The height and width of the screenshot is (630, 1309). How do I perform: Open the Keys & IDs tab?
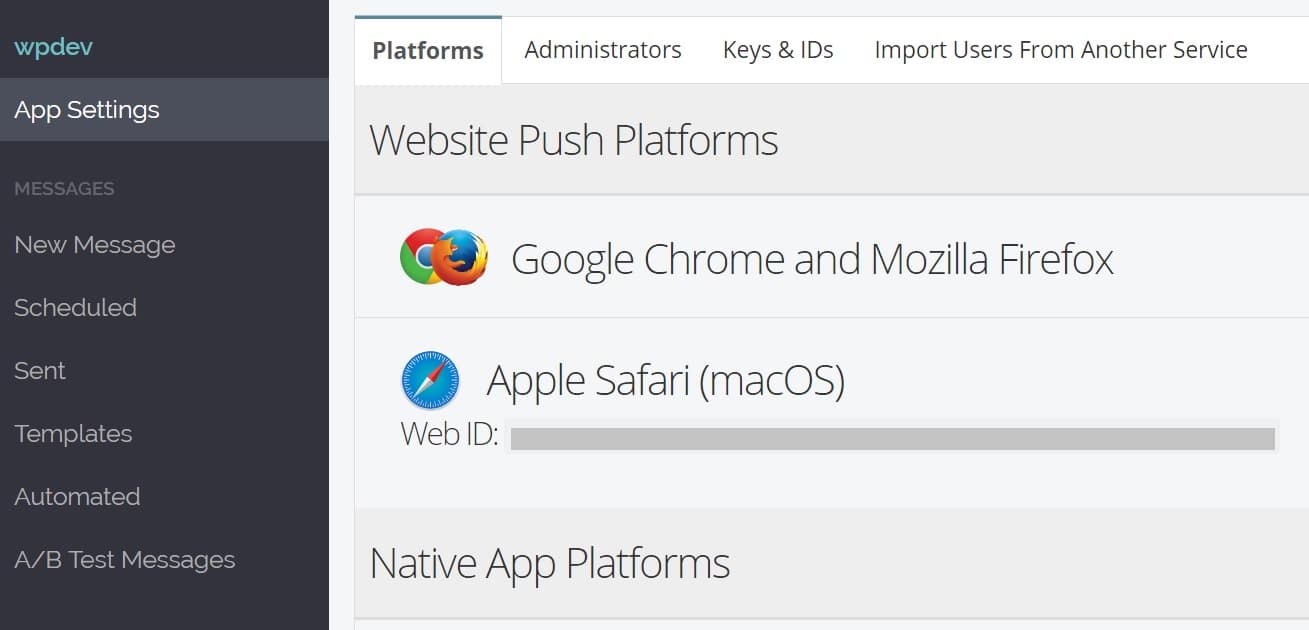pos(778,49)
